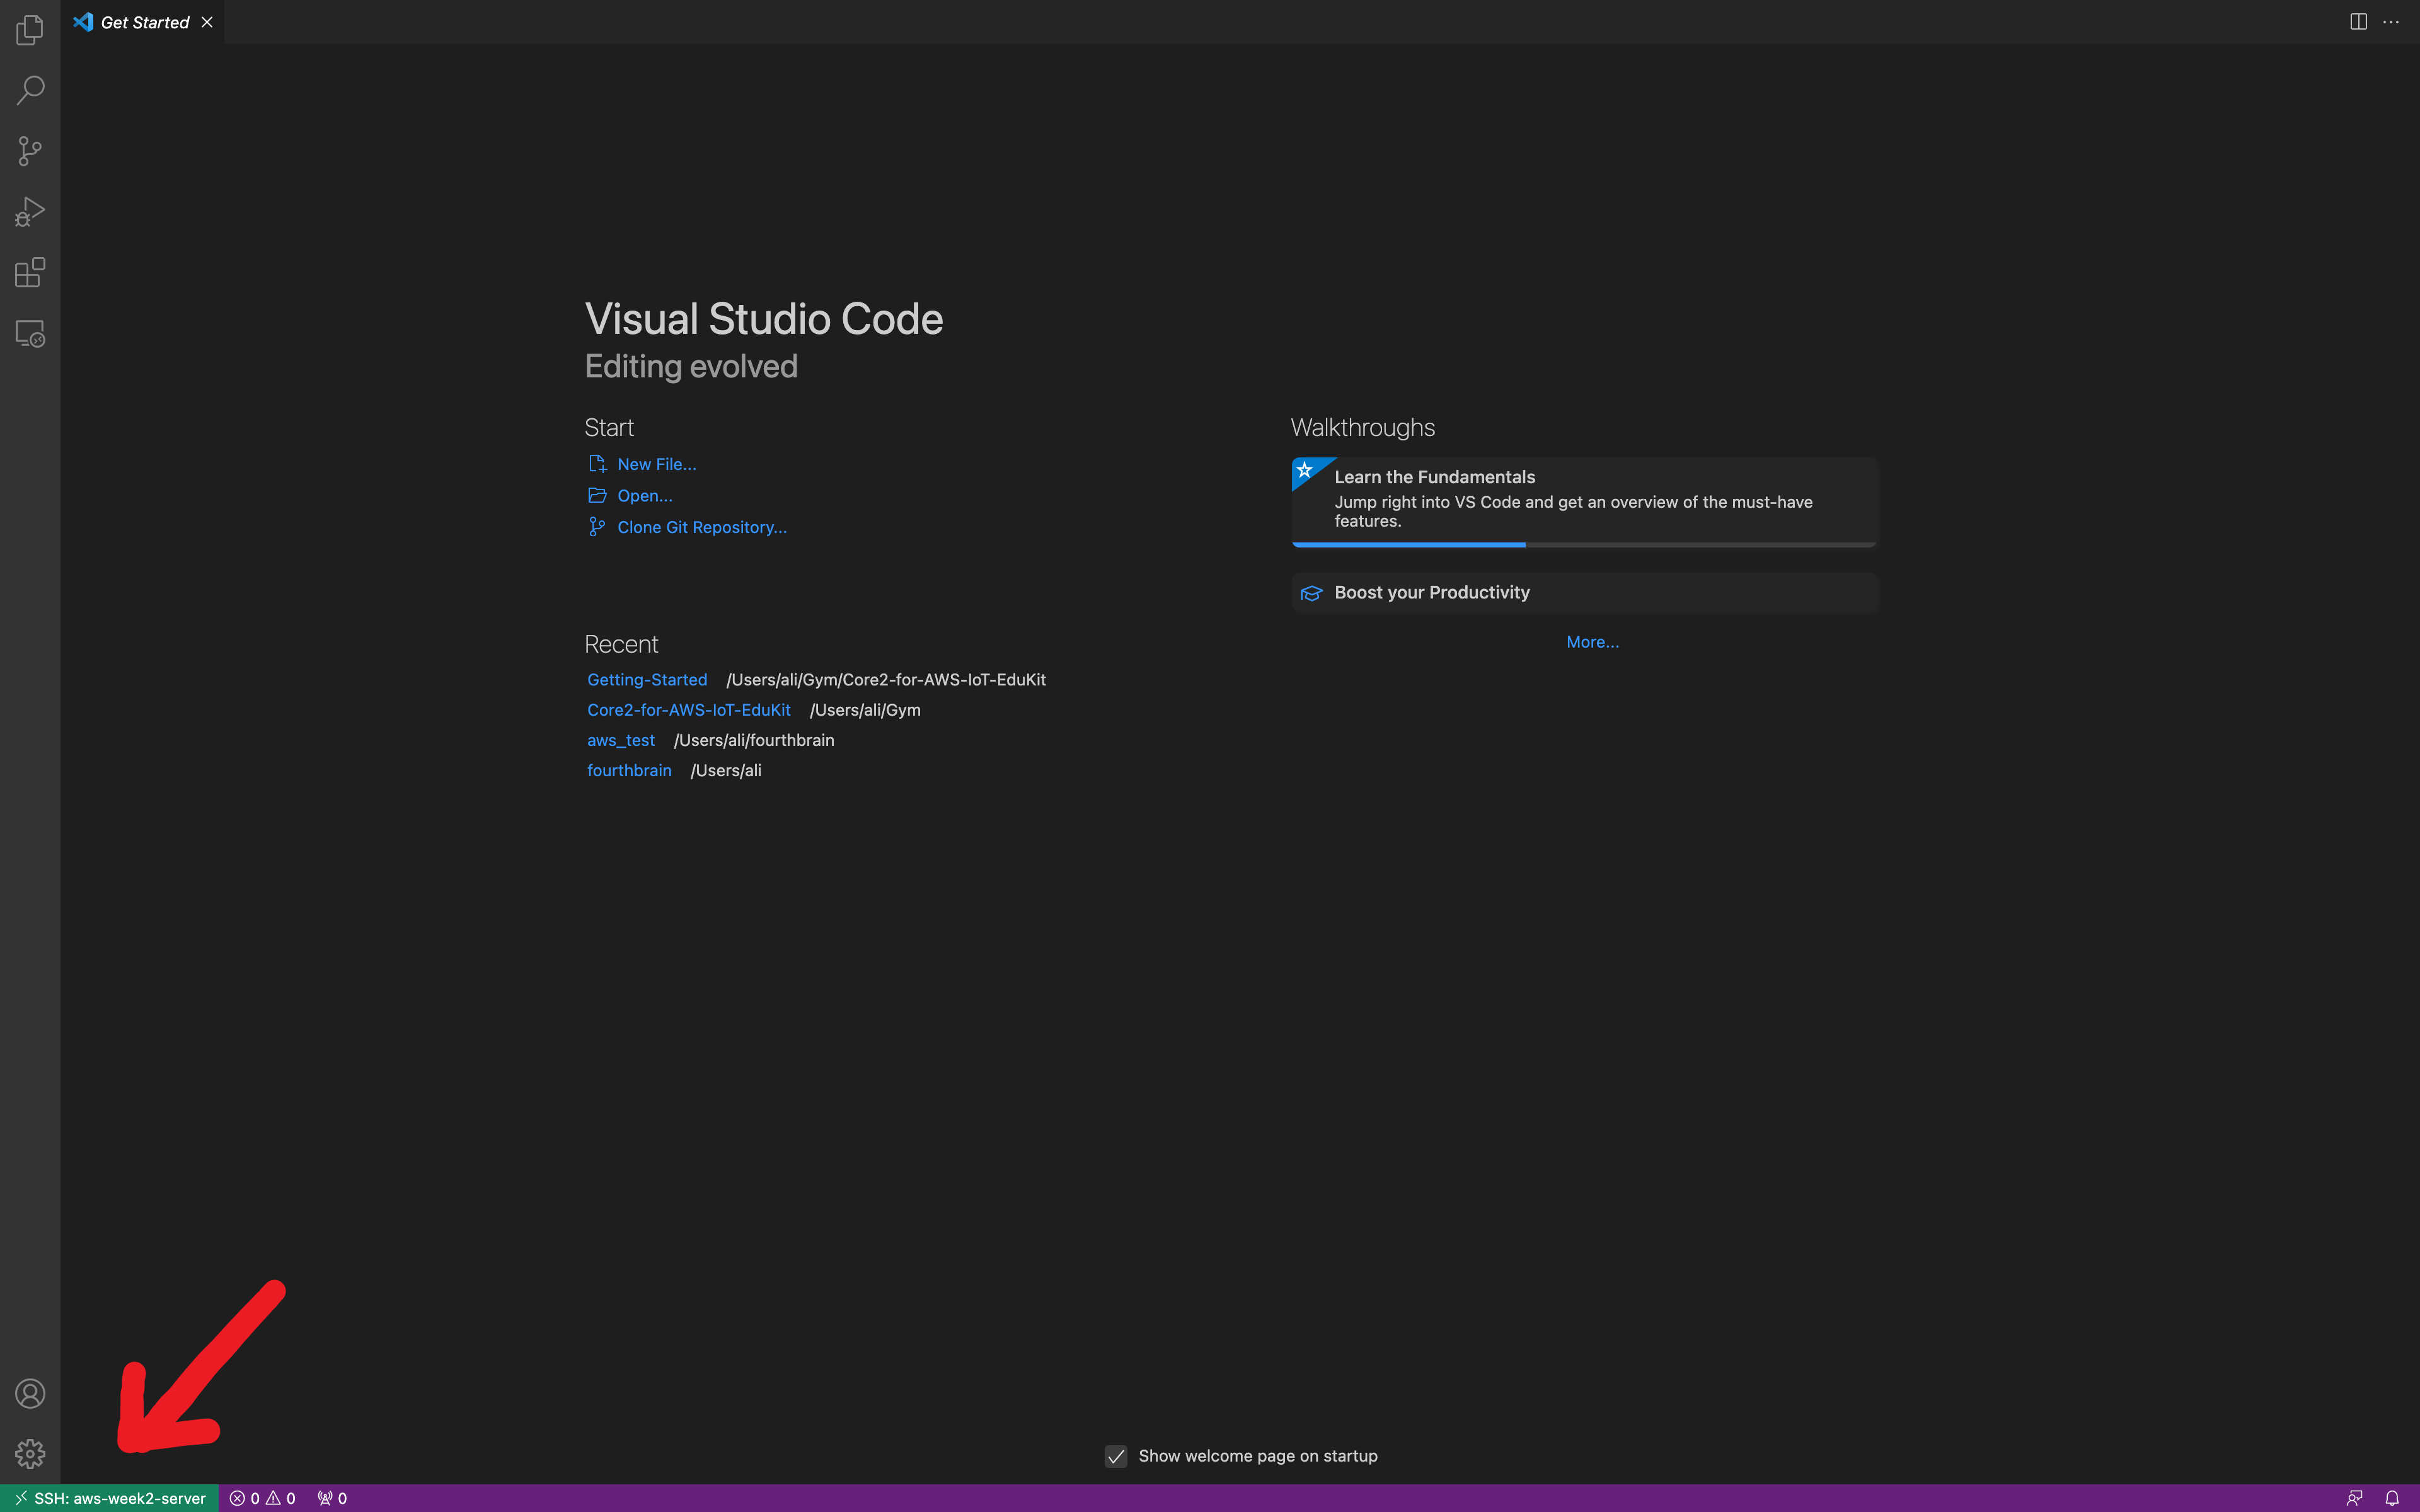Viewport: 2420px width, 1512px height.
Task: Open the More Actions ellipsis menu
Action: [2391, 22]
